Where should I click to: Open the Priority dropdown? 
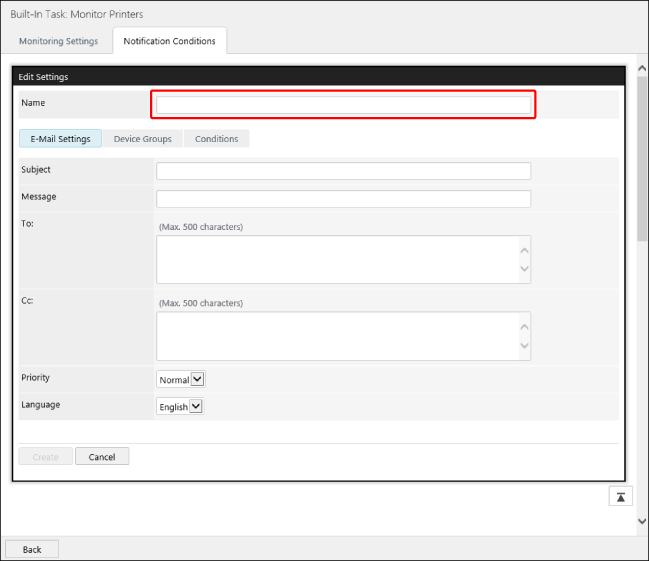(x=181, y=379)
